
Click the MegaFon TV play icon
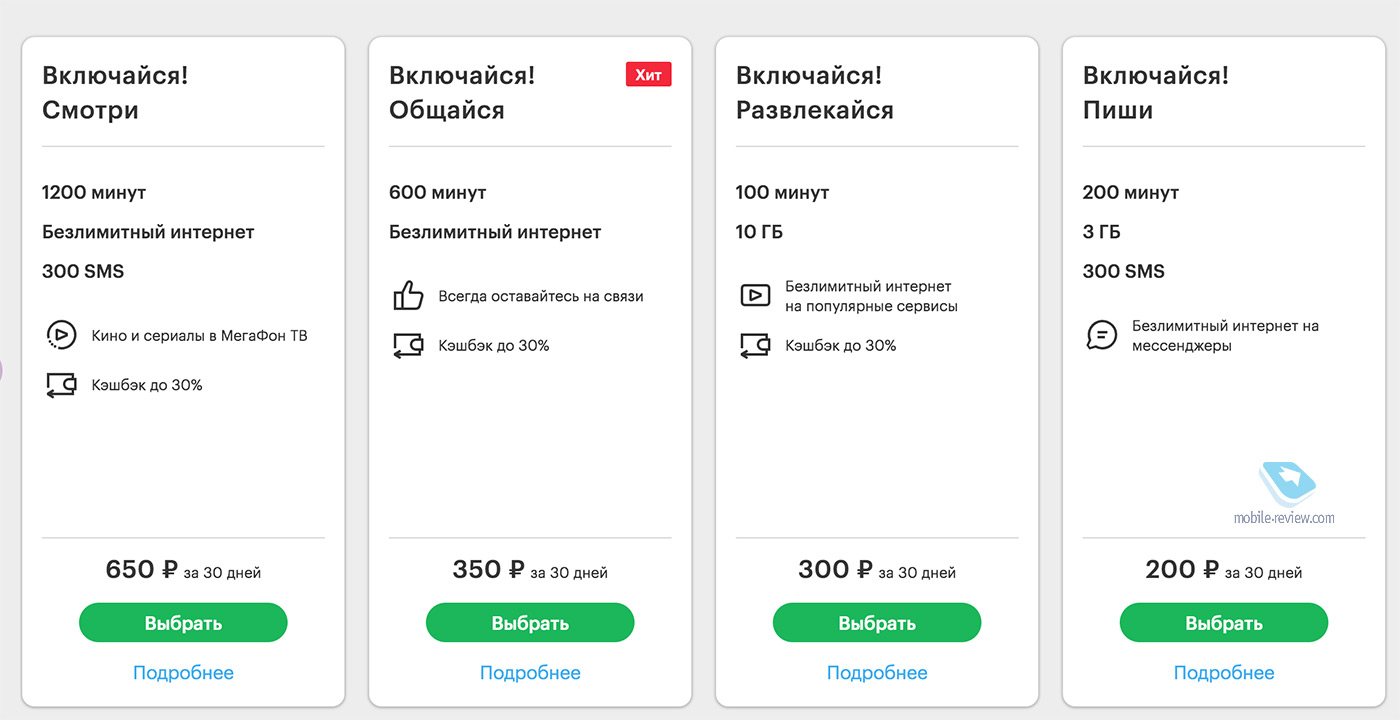(x=61, y=336)
